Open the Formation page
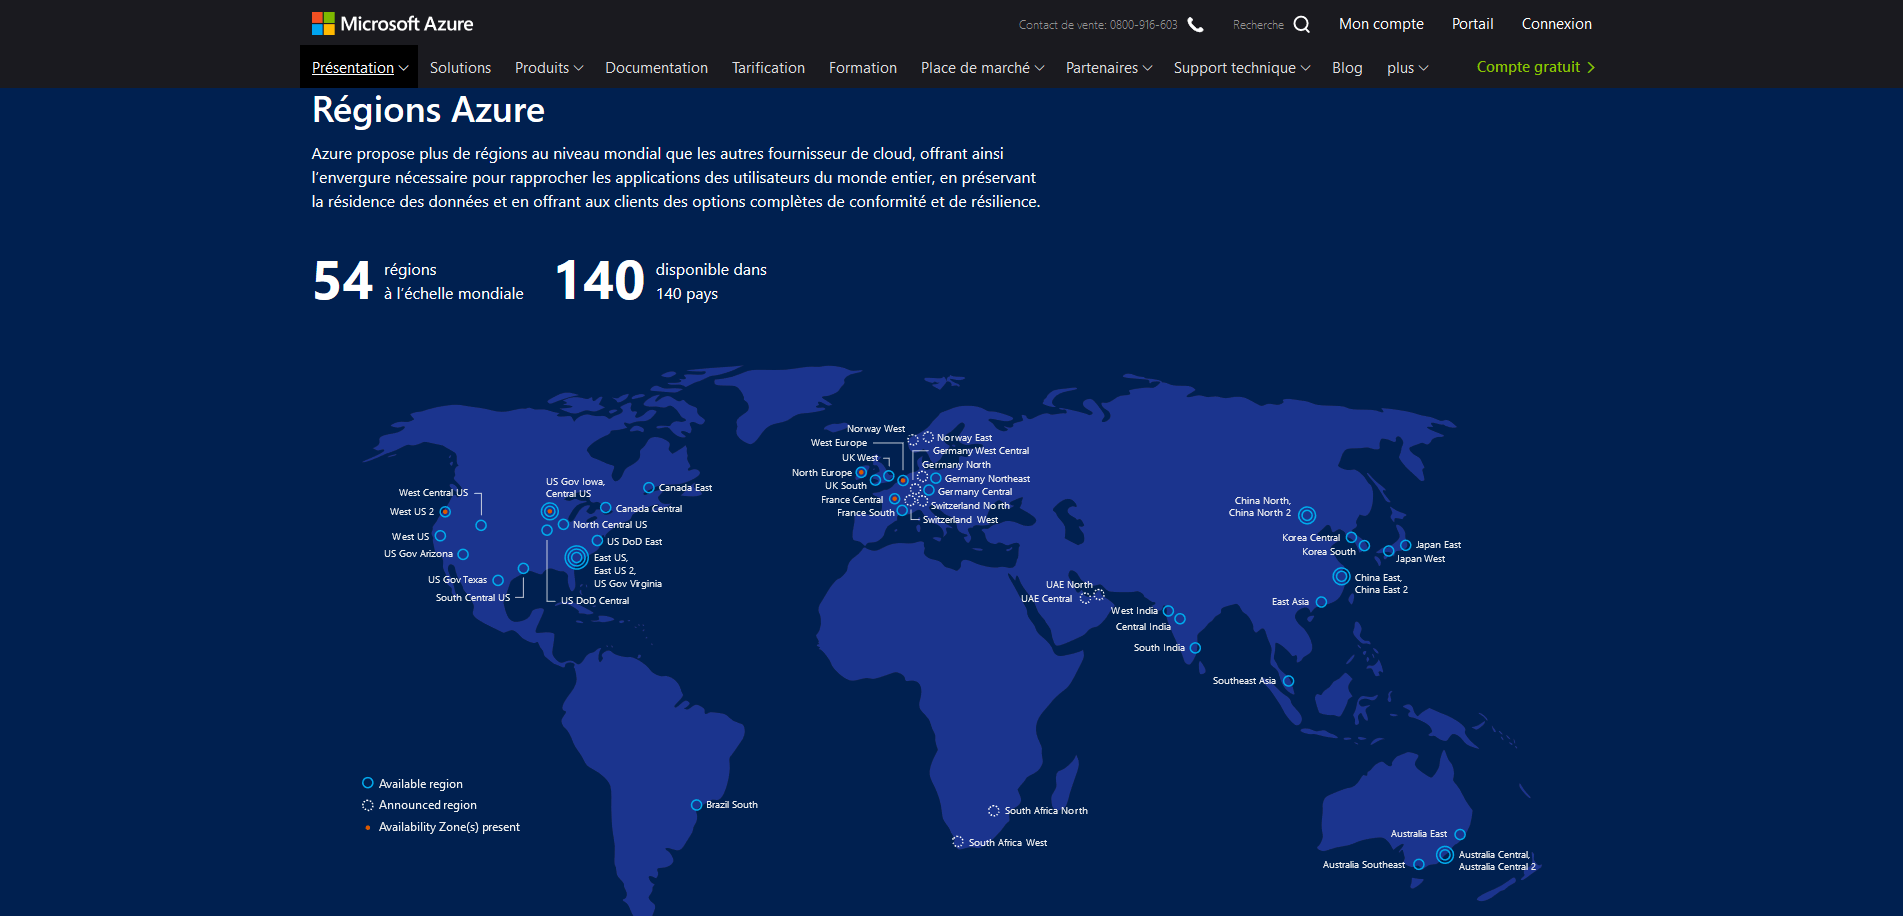 (x=863, y=68)
